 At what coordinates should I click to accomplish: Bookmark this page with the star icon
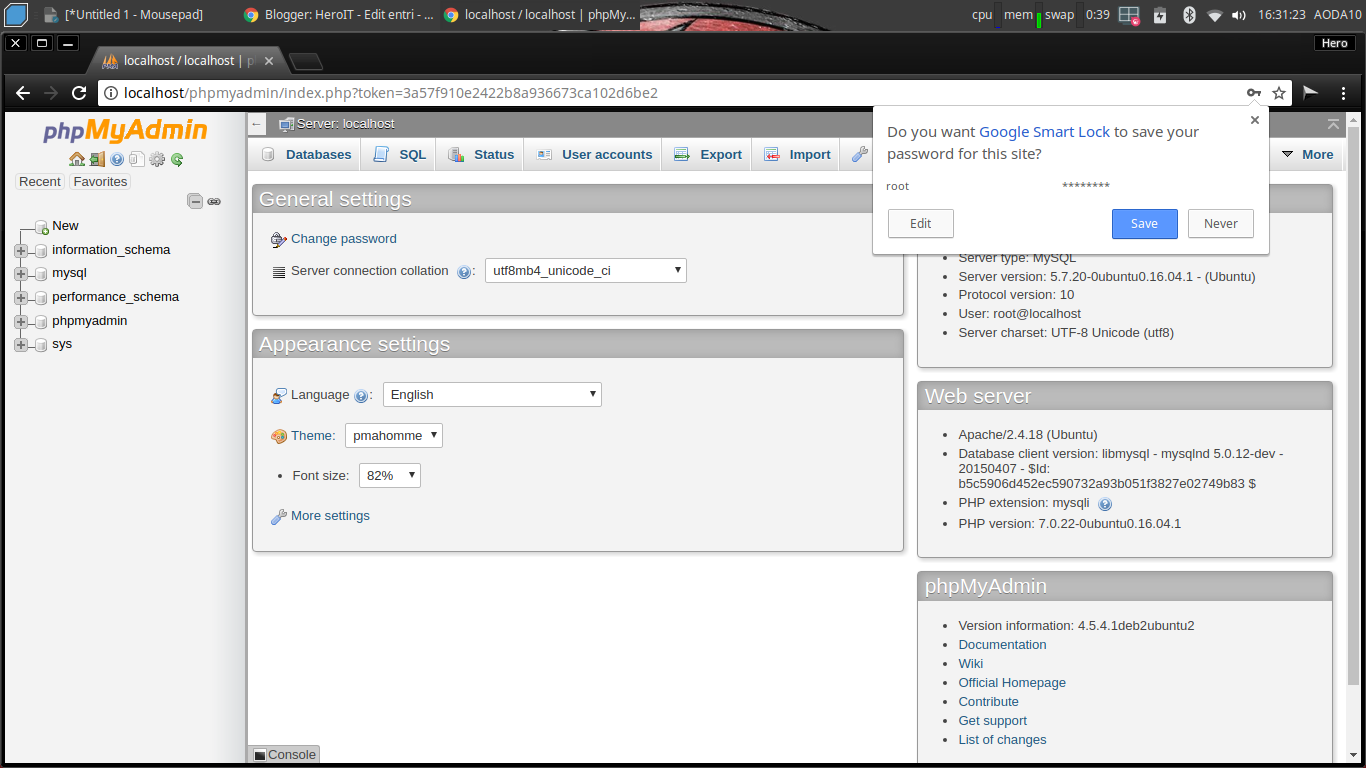click(1279, 93)
